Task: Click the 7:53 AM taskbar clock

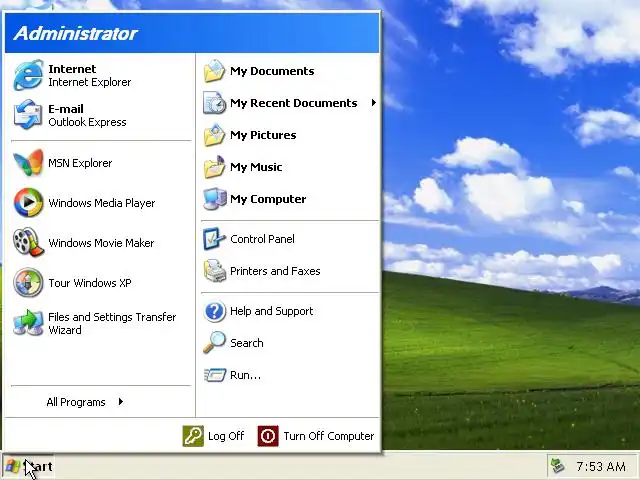Action: [601, 466]
